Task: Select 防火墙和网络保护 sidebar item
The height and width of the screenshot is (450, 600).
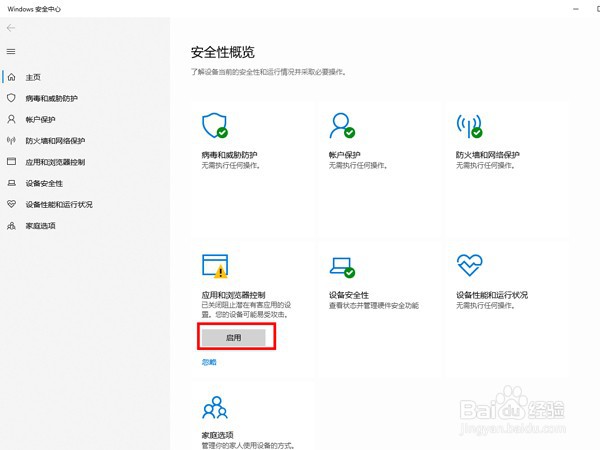Action: [x=55, y=141]
